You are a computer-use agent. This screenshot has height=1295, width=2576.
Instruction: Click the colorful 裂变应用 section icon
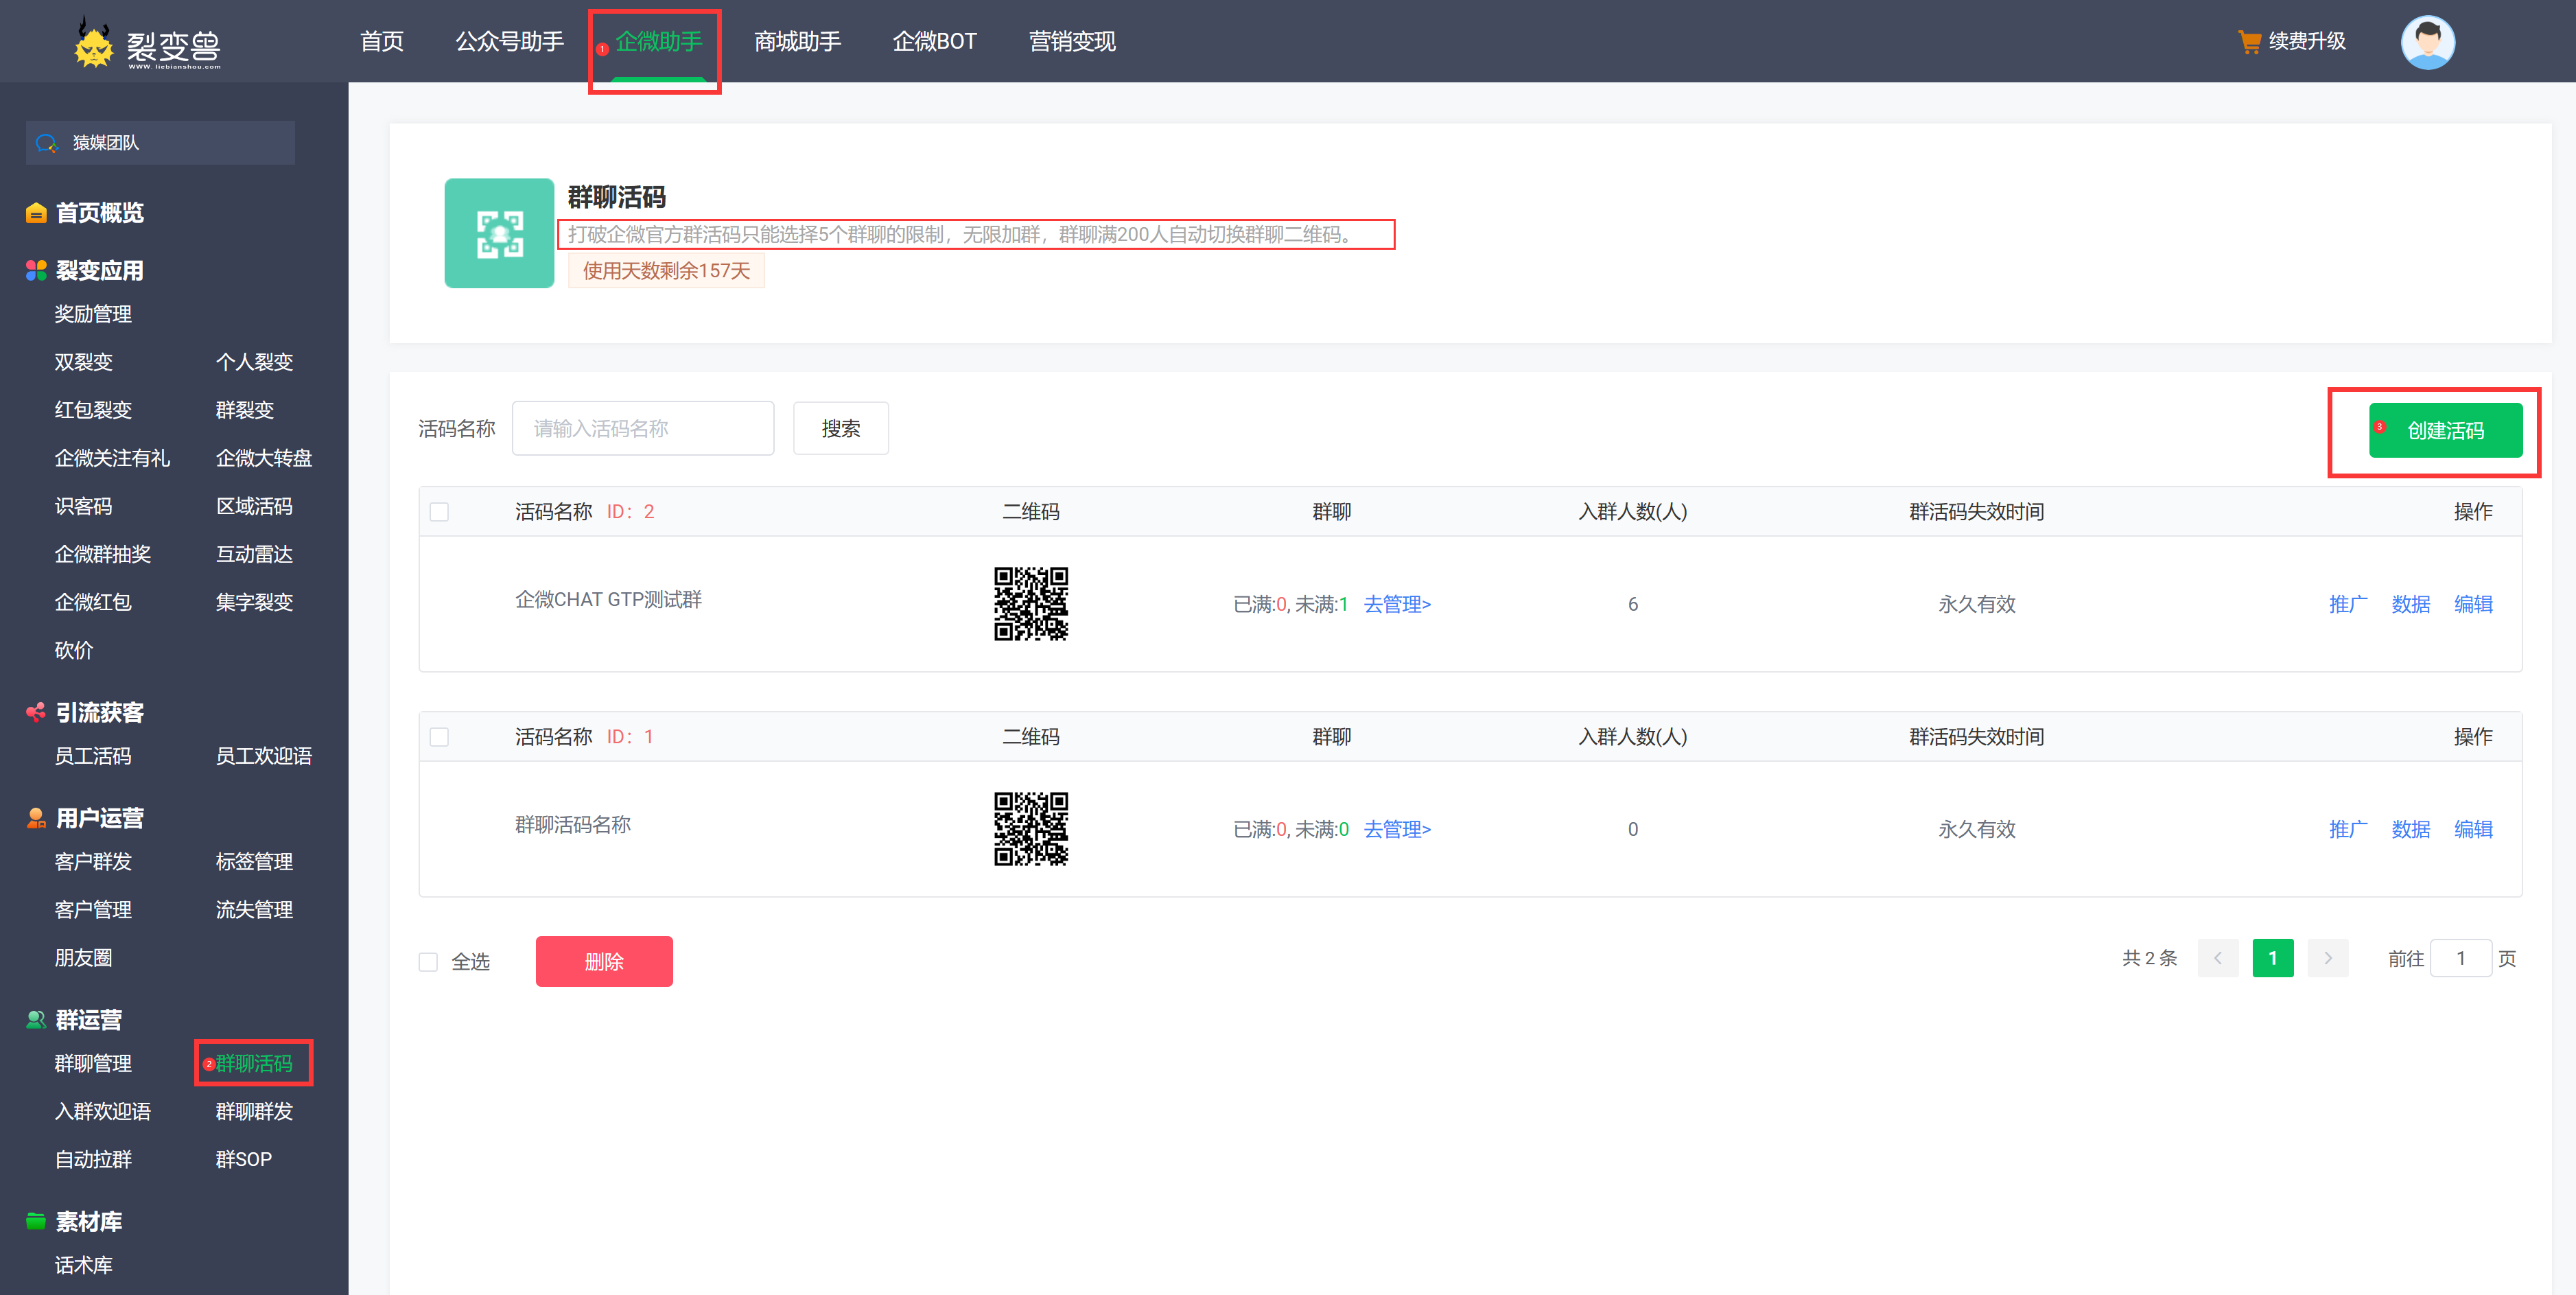point(36,269)
